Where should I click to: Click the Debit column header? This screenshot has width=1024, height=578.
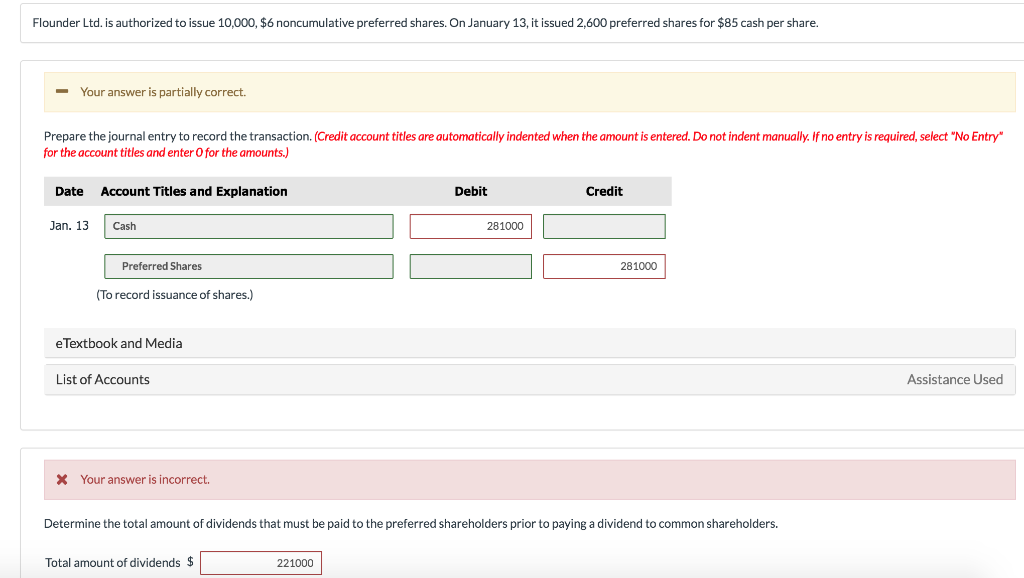(x=470, y=191)
